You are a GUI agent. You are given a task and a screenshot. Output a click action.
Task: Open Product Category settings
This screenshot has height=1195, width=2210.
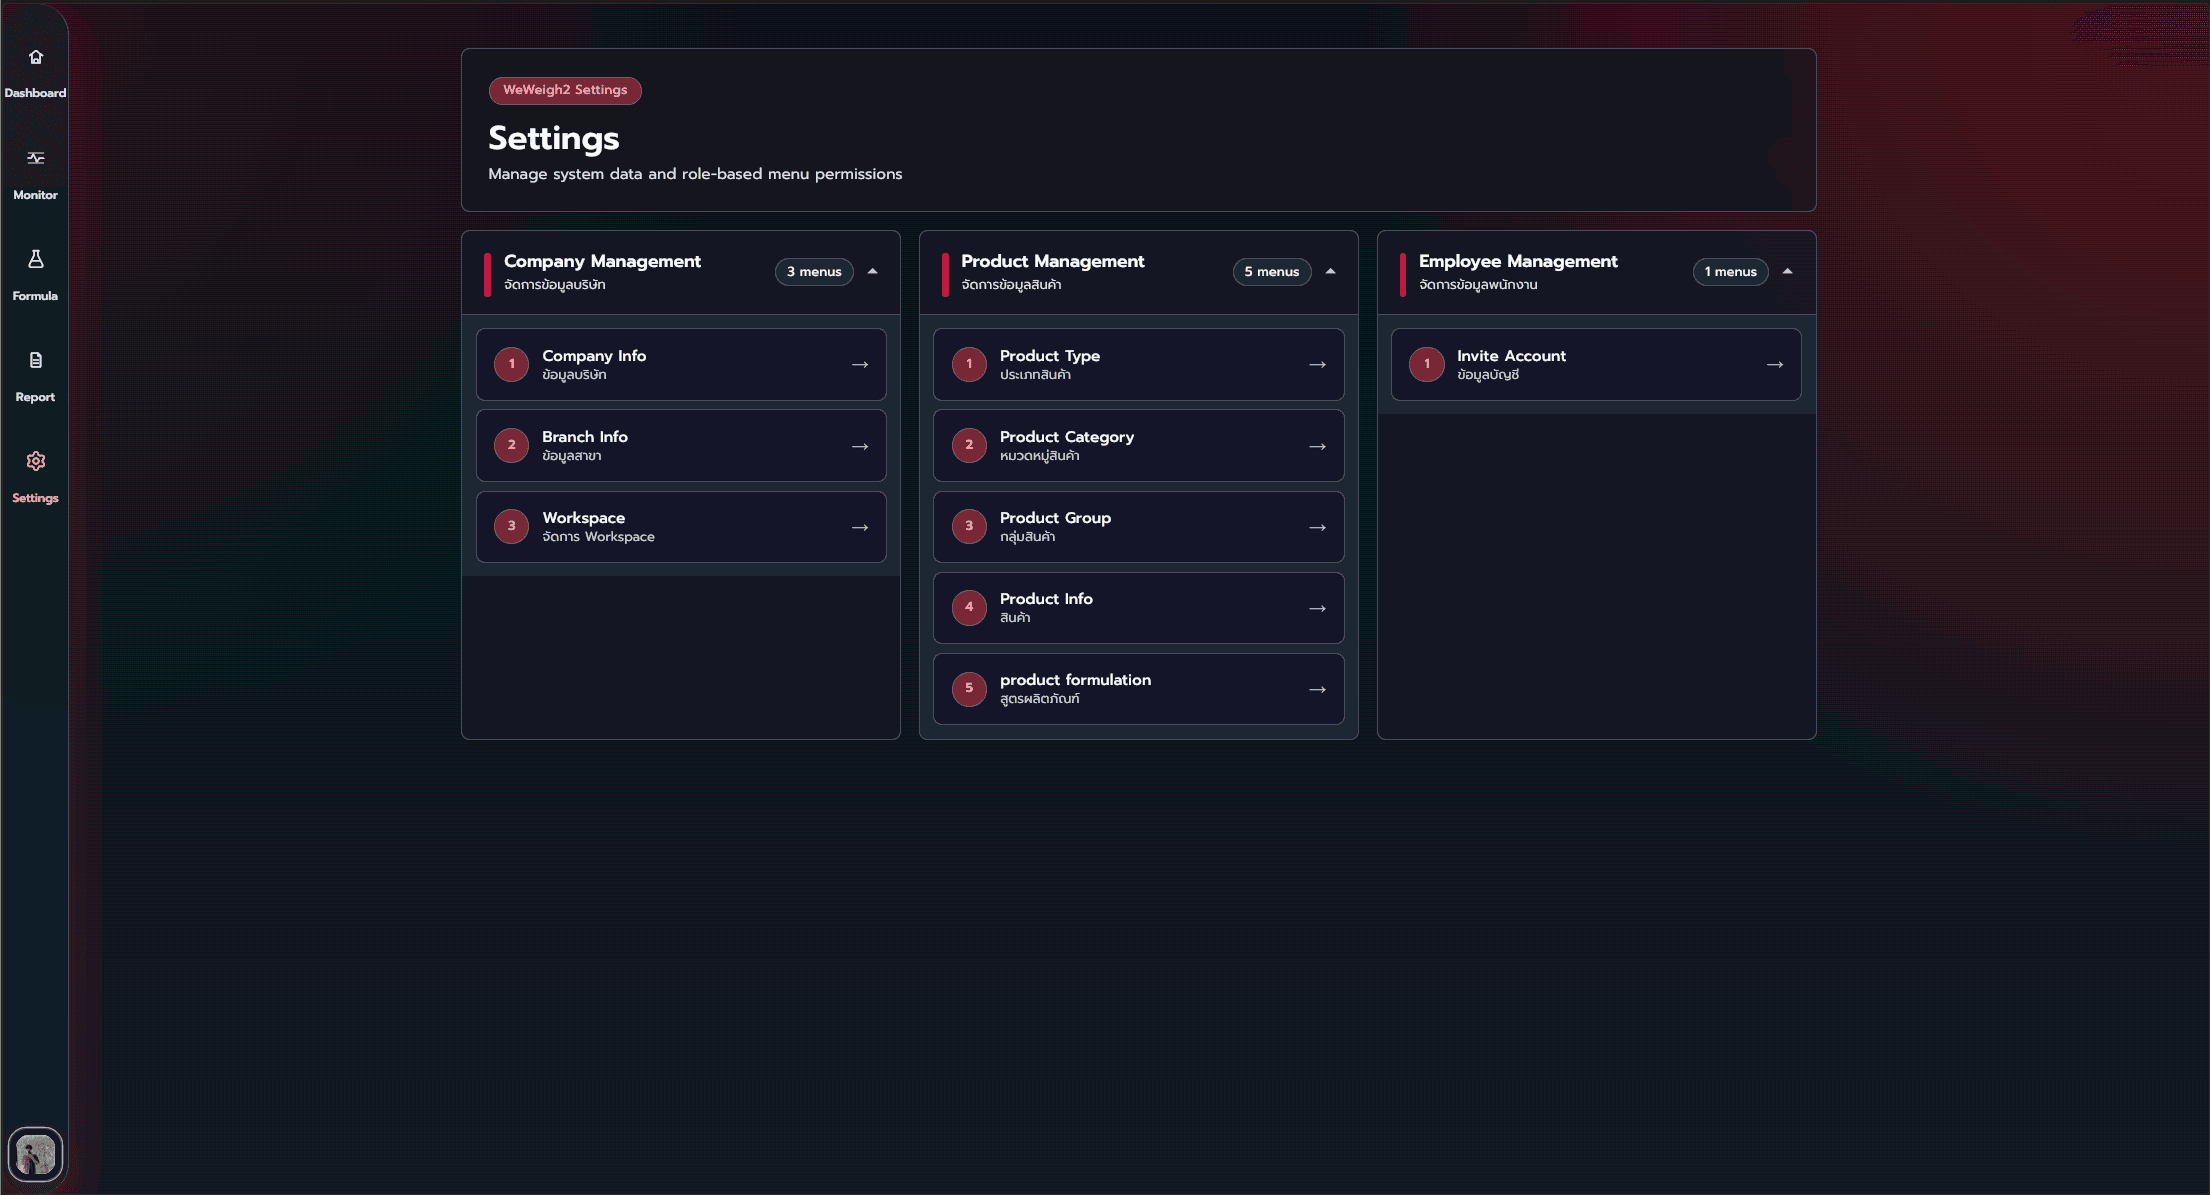point(1139,446)
